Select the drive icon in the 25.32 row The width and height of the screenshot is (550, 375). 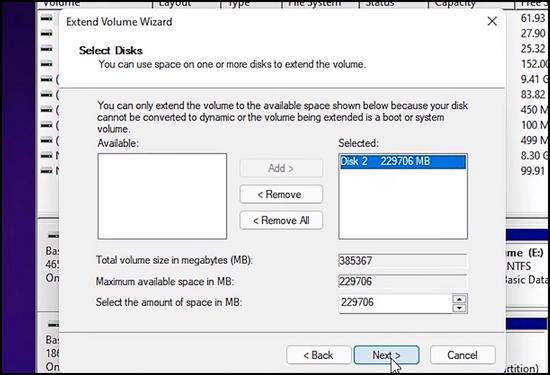pyautogui.click(x=47, y=49)
